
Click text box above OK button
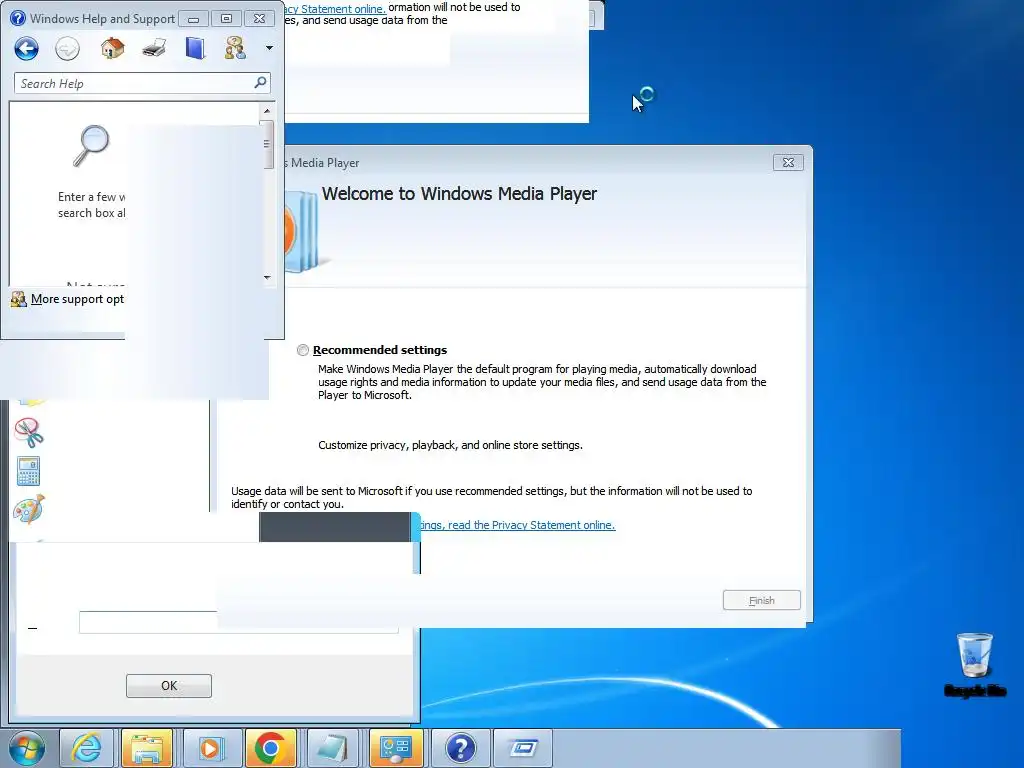(x=238, y=622)
